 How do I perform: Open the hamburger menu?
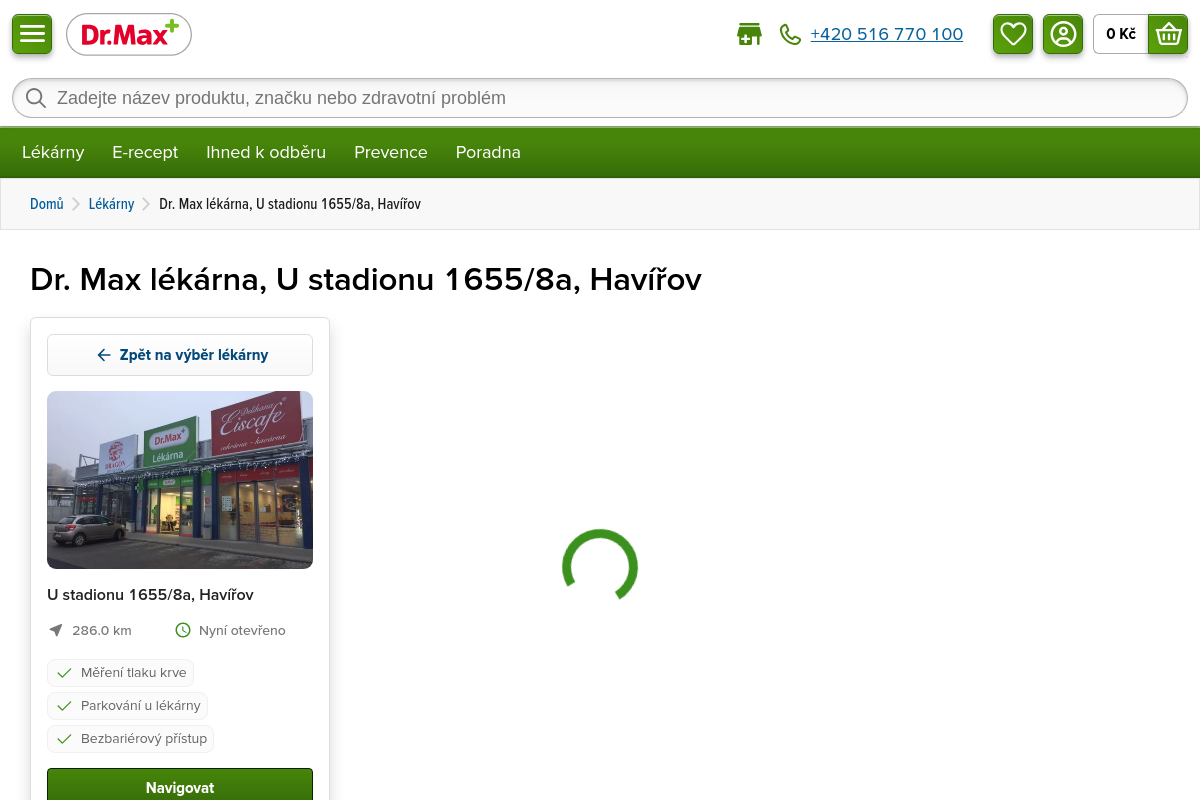pos(32,34)
